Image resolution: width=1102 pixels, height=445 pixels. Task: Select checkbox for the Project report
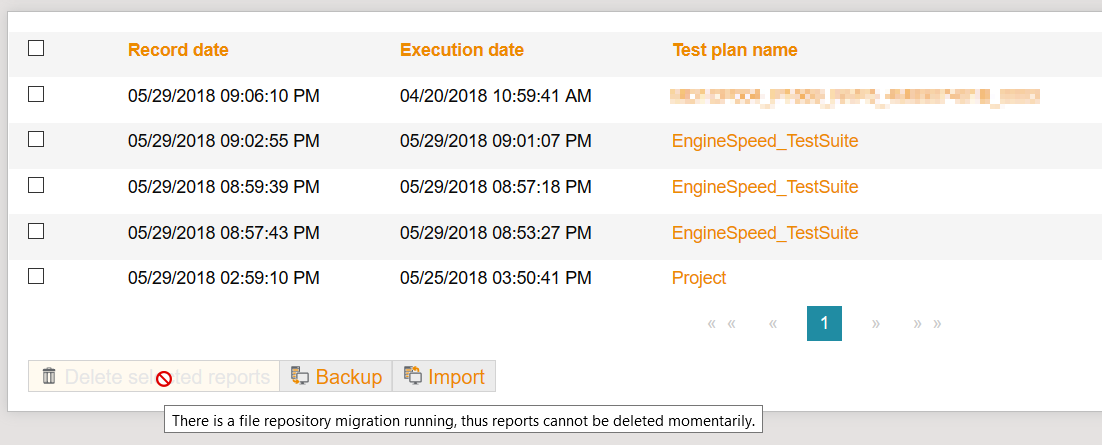[x=36, y=277]
